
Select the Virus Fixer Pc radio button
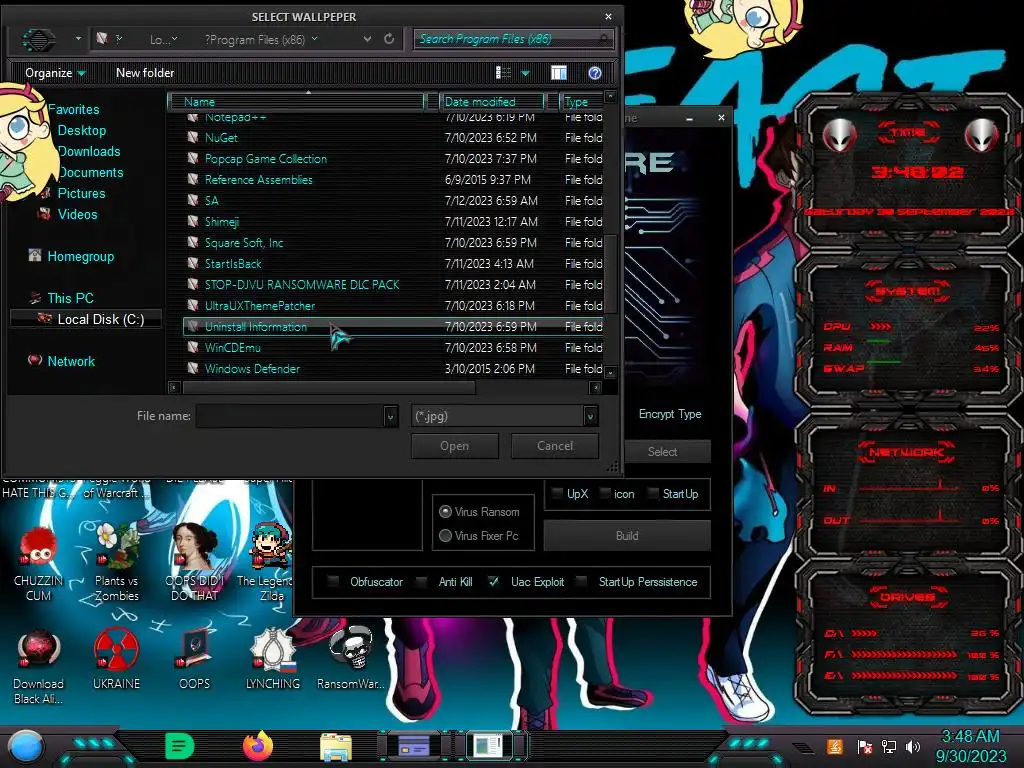[445, 536]
